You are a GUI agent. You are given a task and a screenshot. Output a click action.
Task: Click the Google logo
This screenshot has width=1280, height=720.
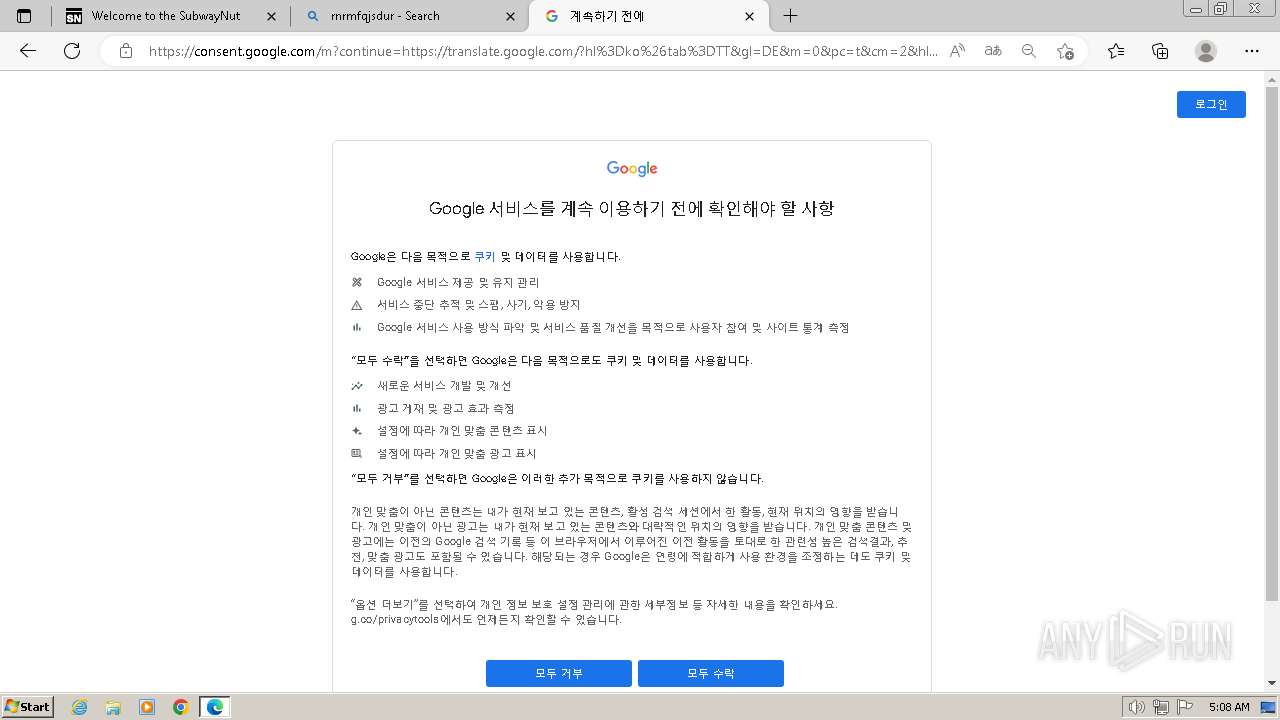[632, 168]
